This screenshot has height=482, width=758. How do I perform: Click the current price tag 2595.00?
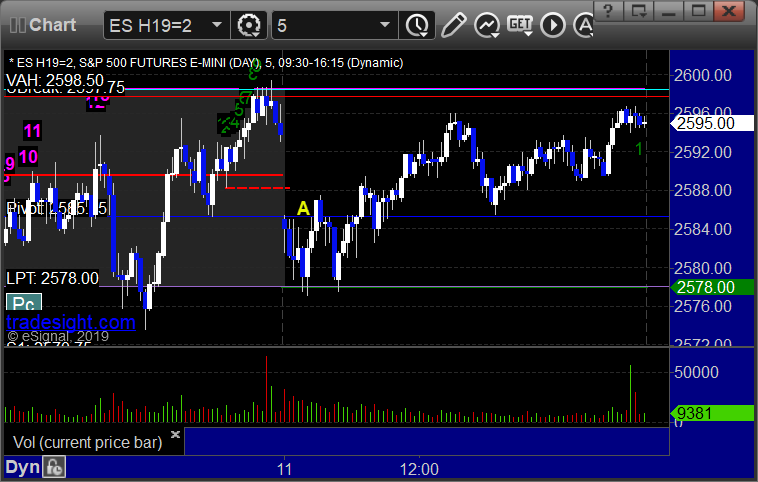click(x=712, y=123)
